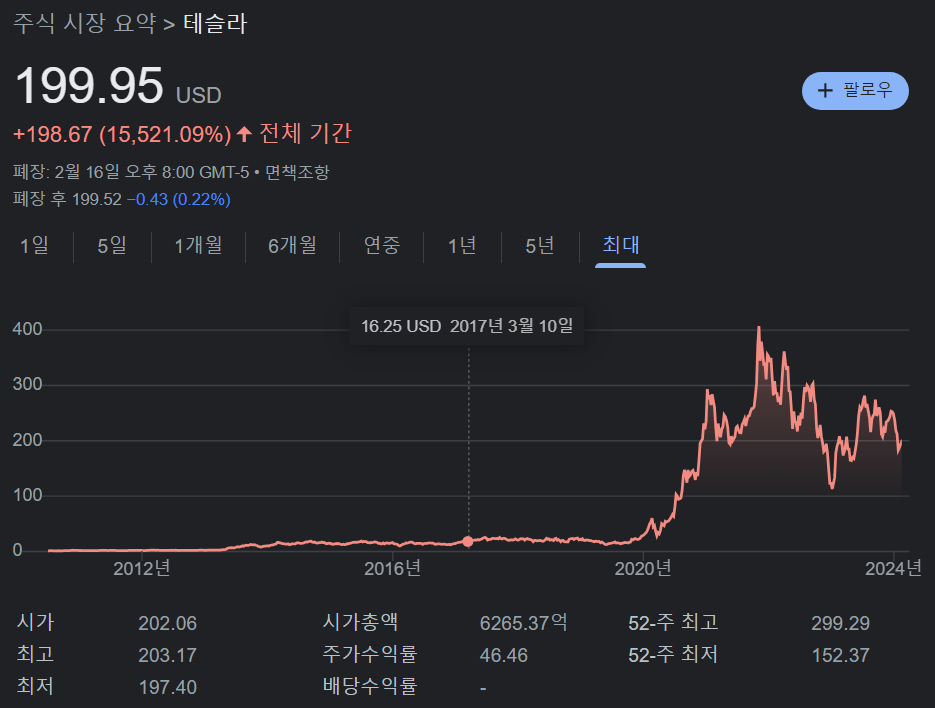
Task: Choose the 연중 year-to-date tab
Action: coord(382,245)
